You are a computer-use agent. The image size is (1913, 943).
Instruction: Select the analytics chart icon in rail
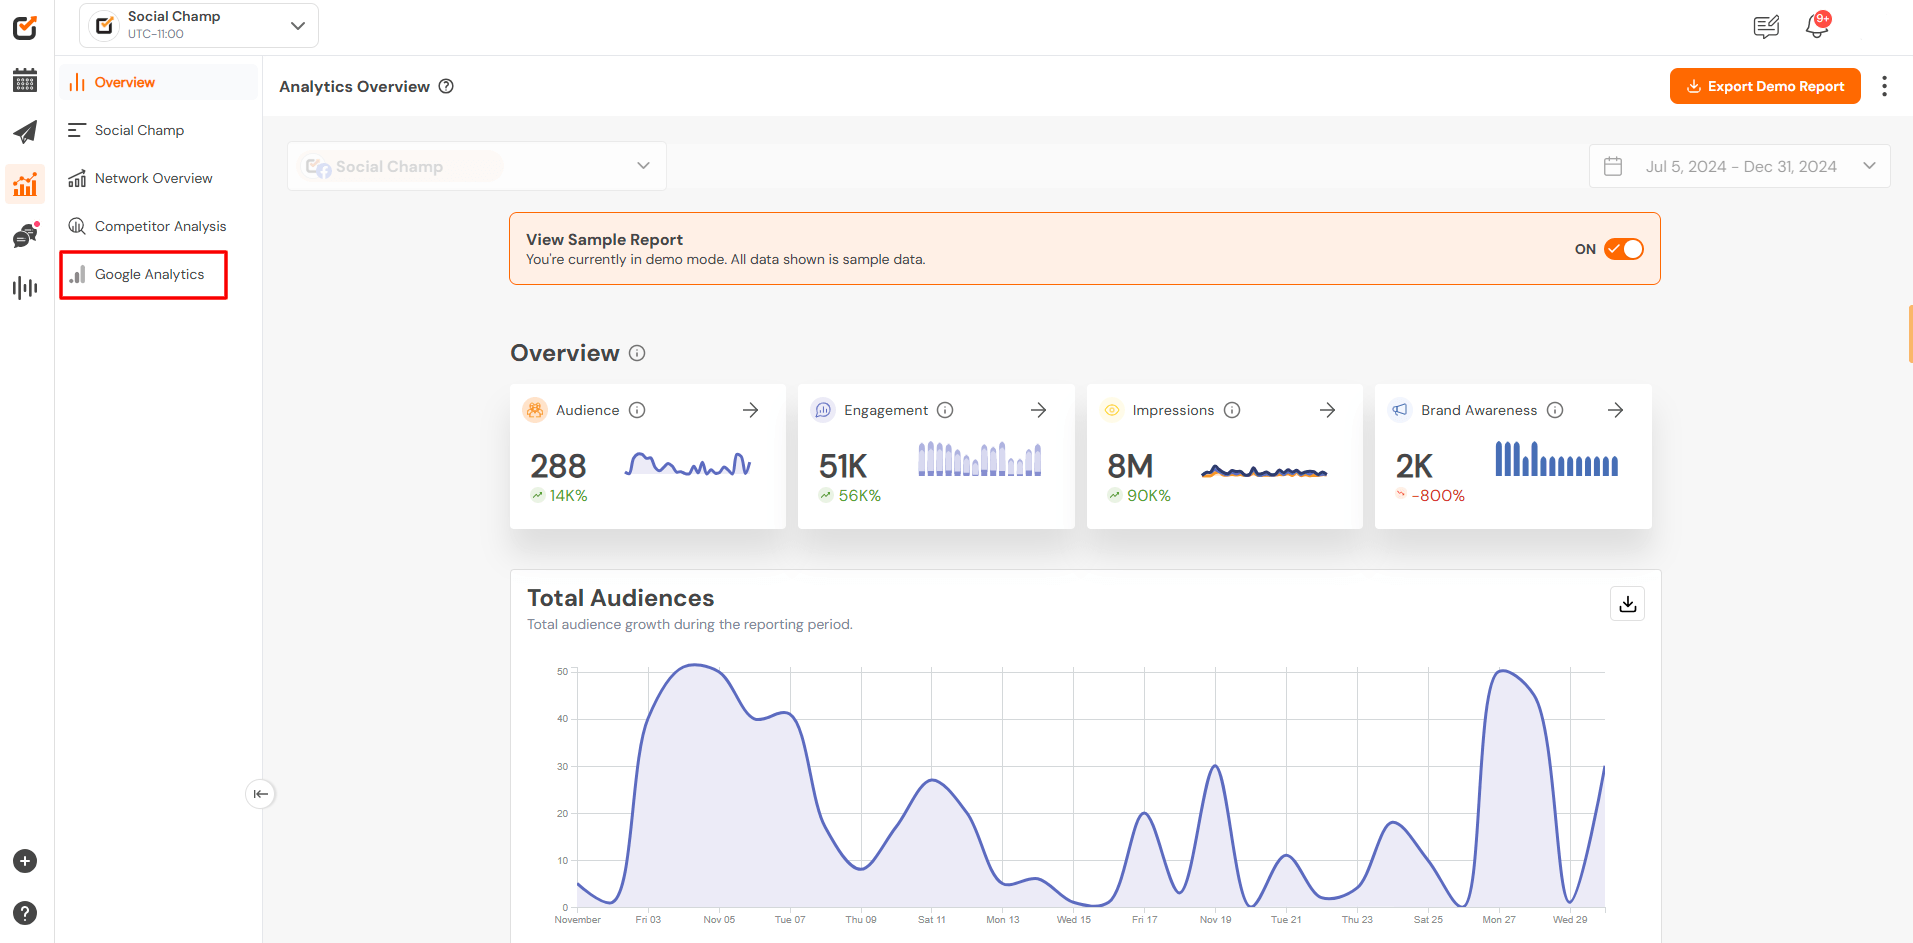[x=25, y=184]
